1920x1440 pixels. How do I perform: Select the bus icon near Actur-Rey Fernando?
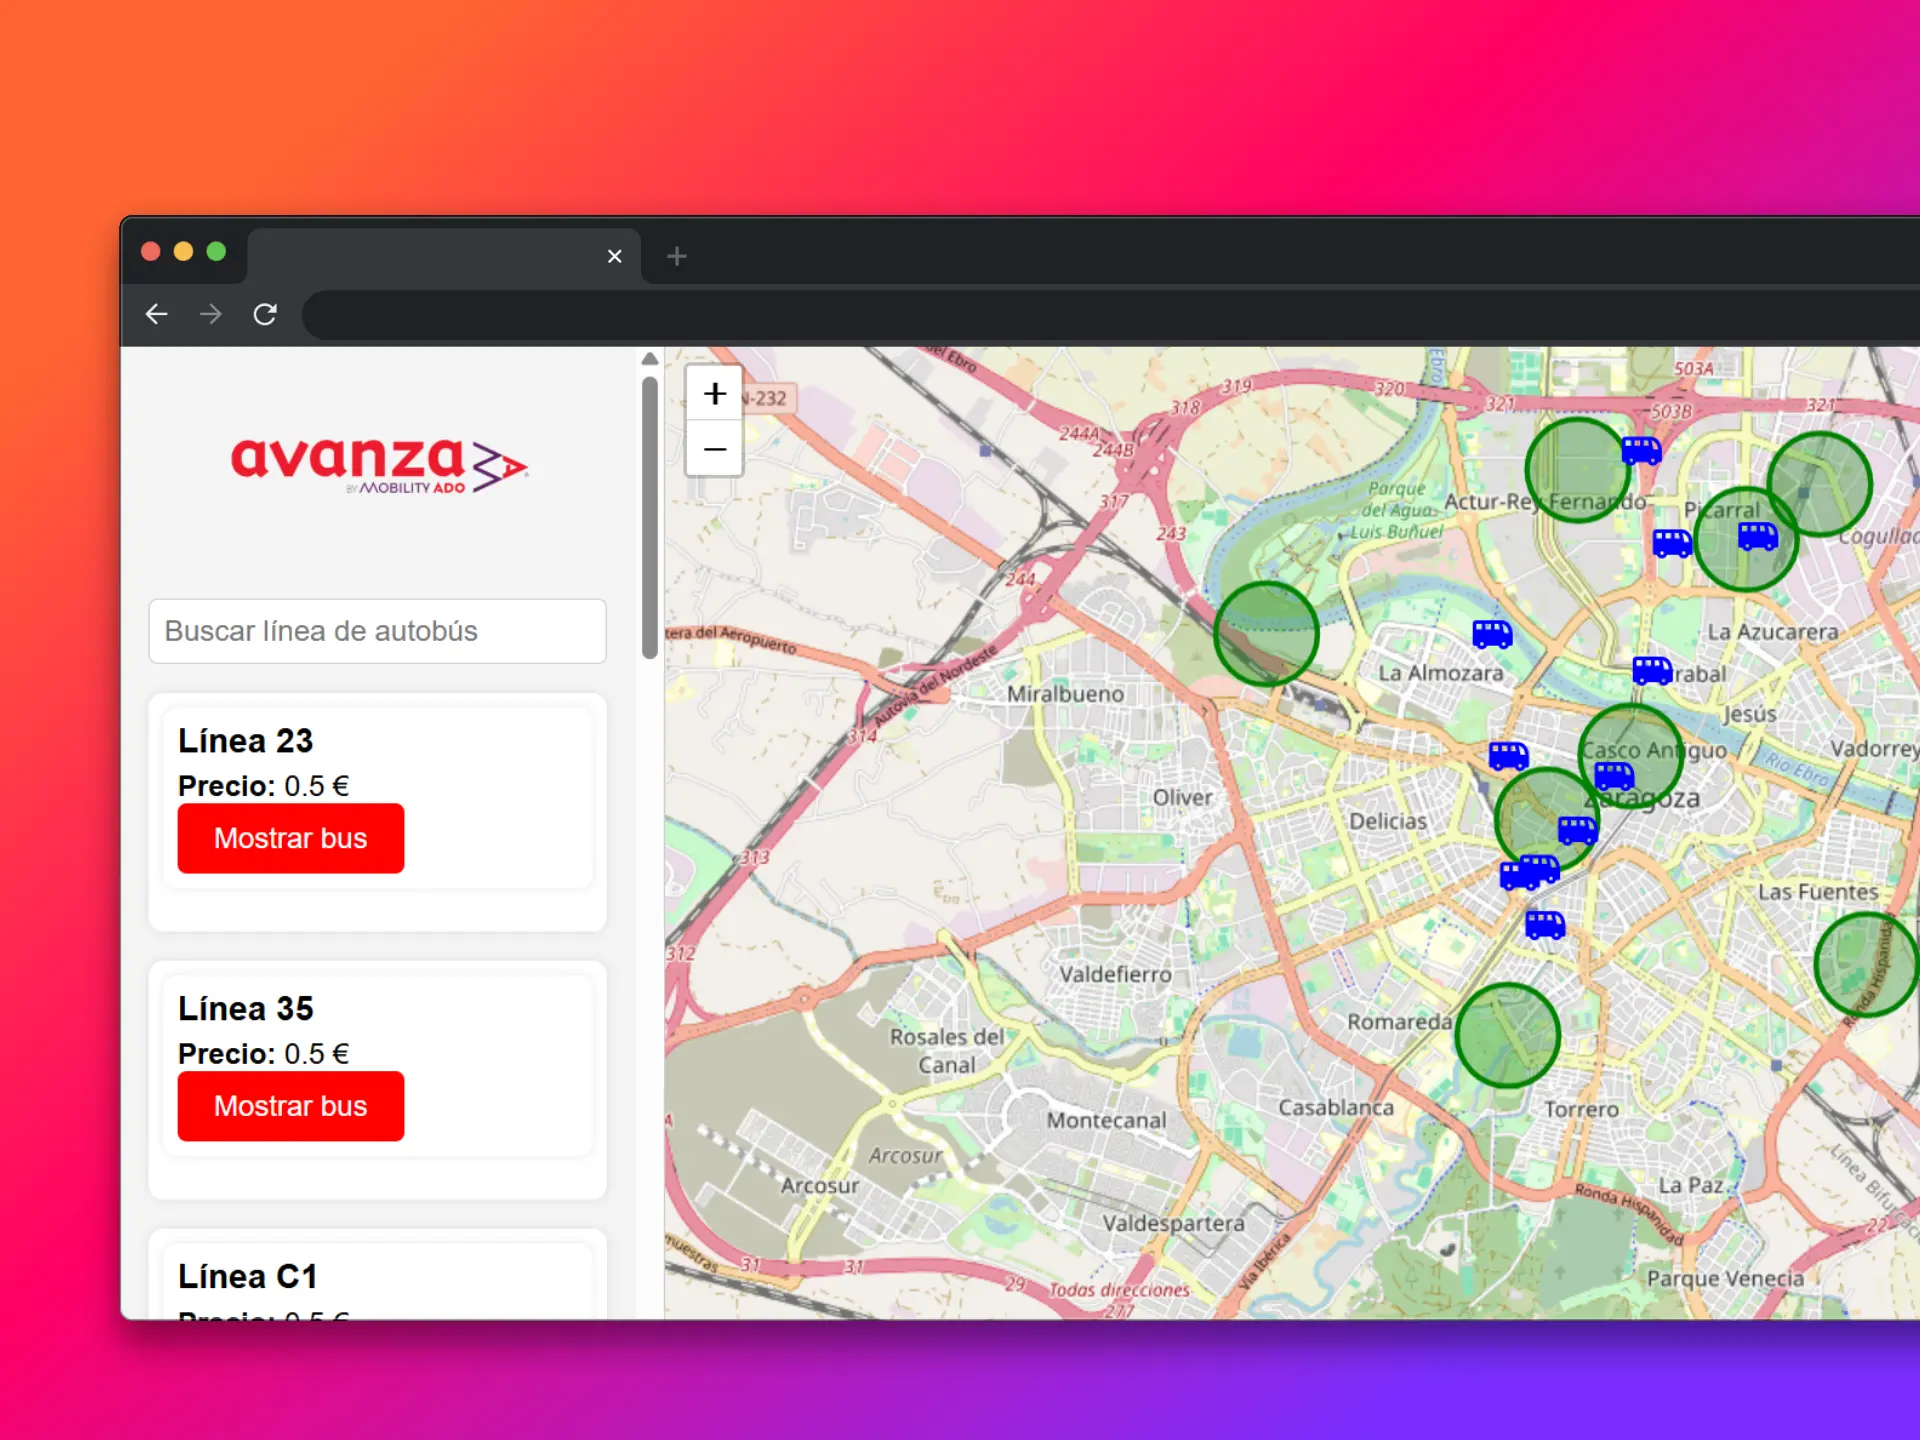[1643, 450]
